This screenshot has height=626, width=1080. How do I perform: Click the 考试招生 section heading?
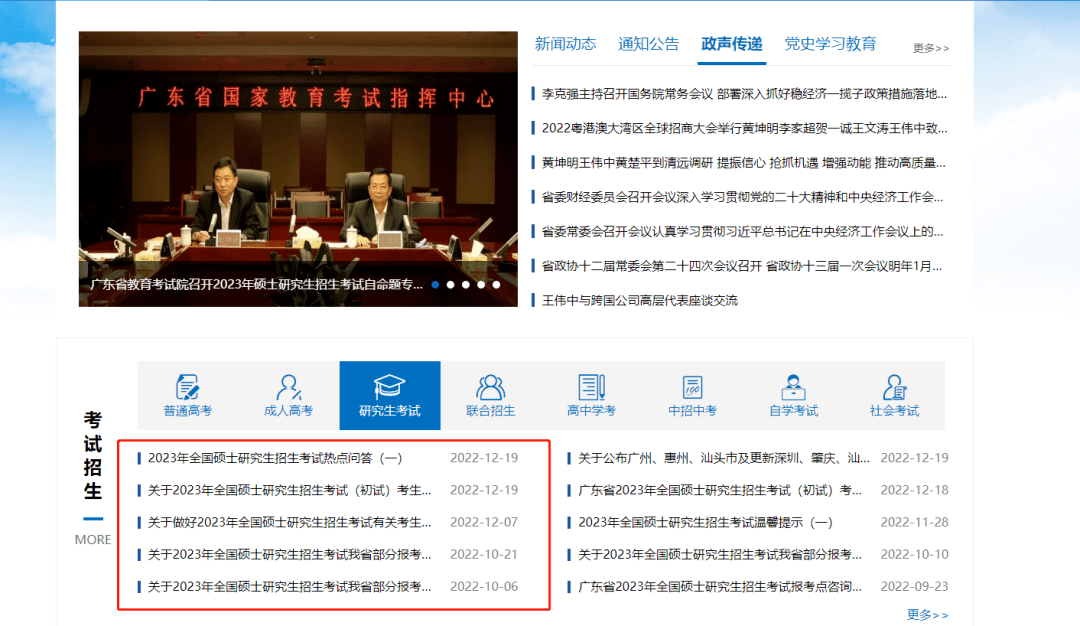tap(93, 455)
